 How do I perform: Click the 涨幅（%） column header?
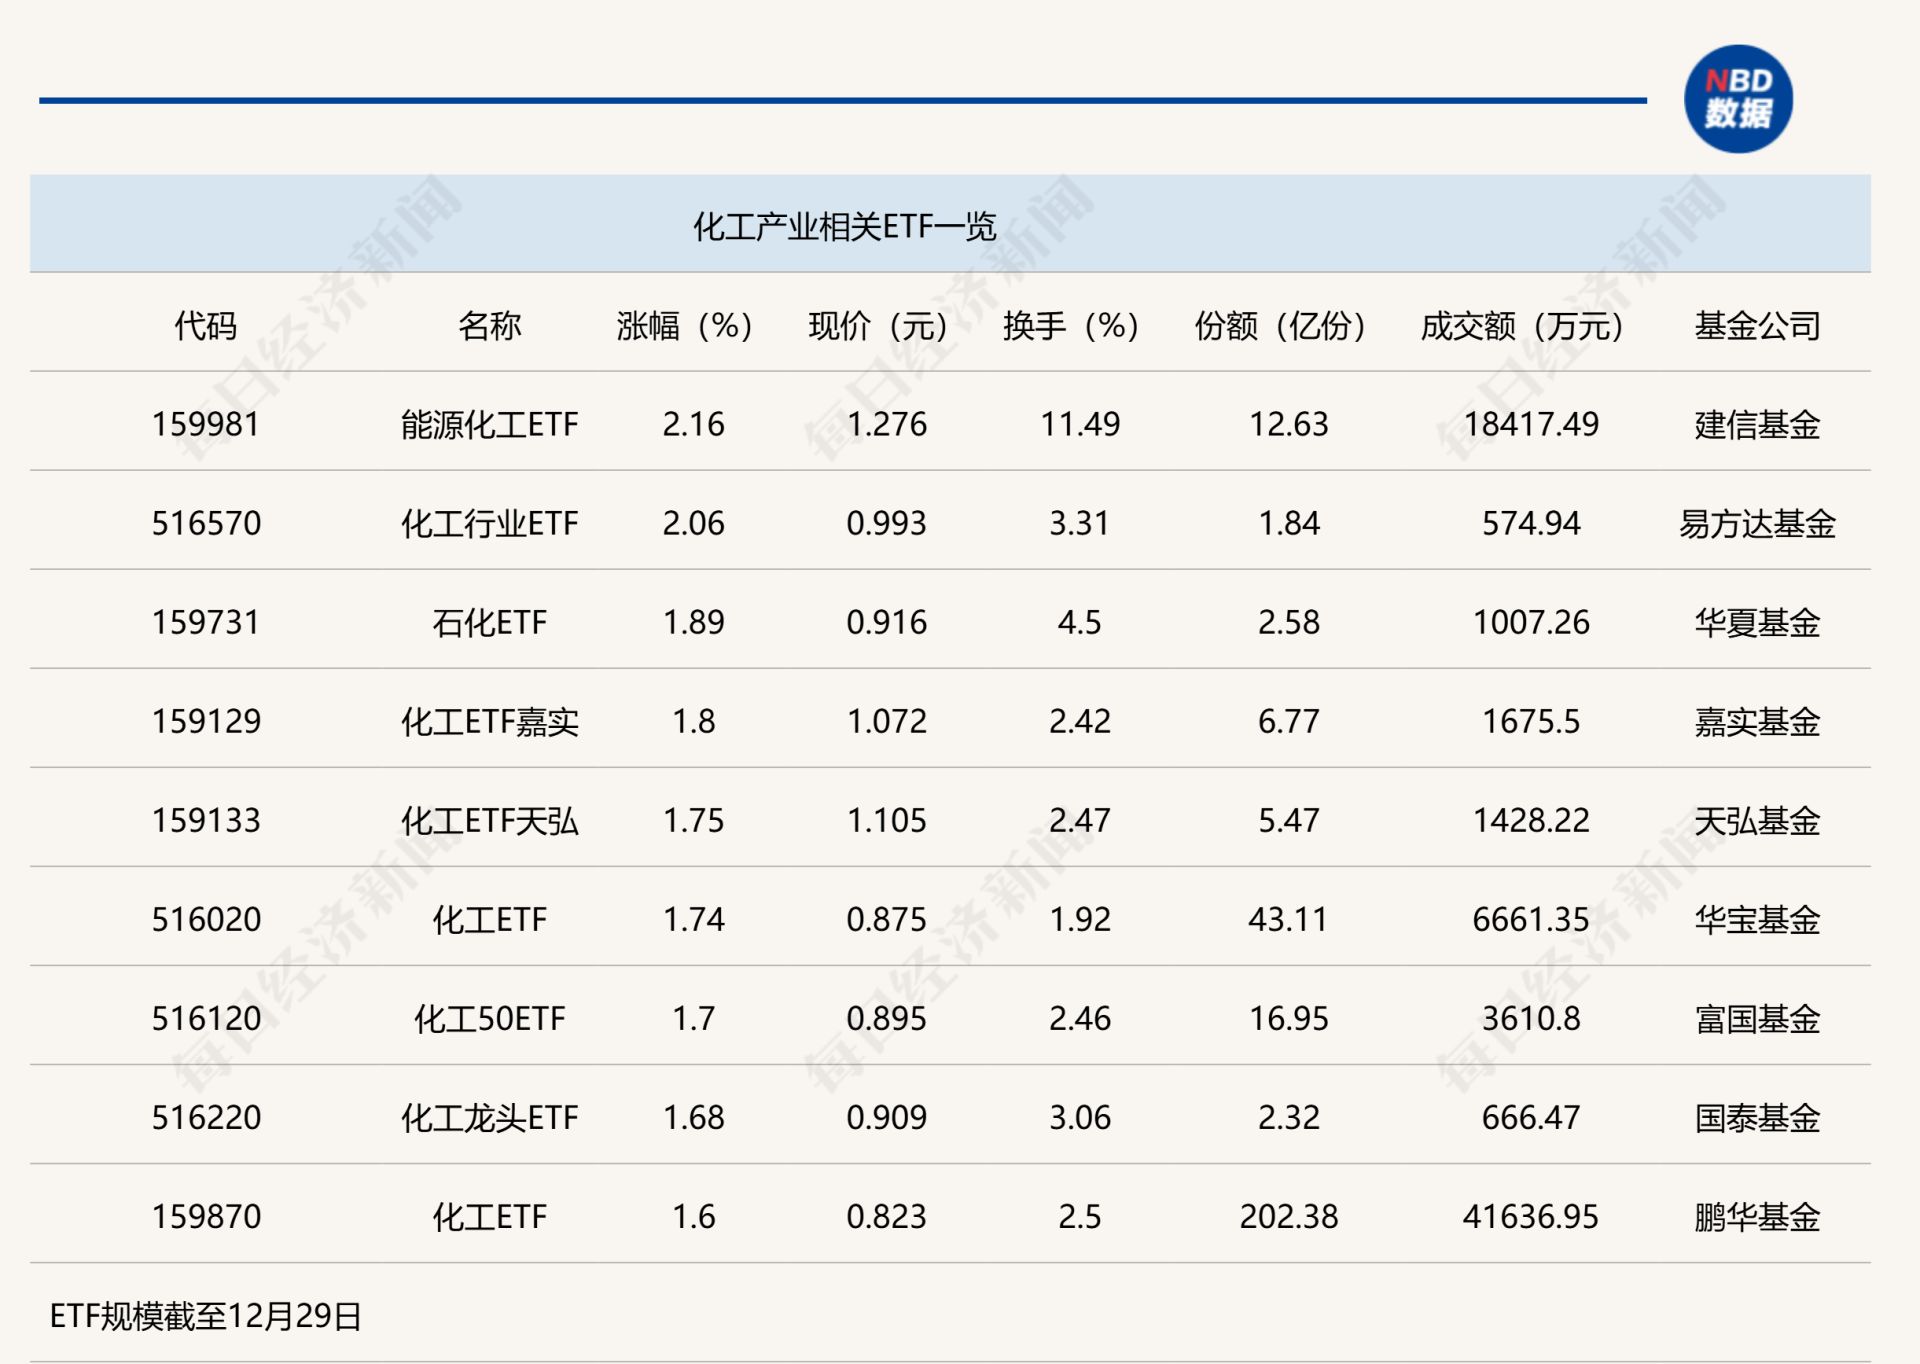tap(684, 326)
